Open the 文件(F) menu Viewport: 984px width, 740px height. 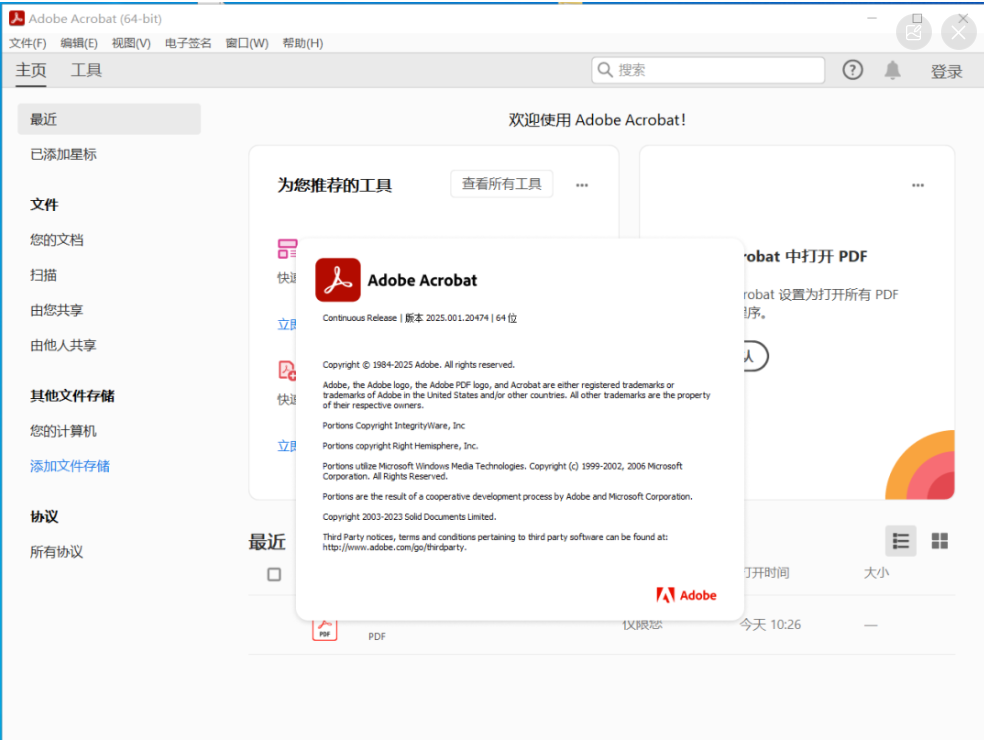click(x=28, y=43)
